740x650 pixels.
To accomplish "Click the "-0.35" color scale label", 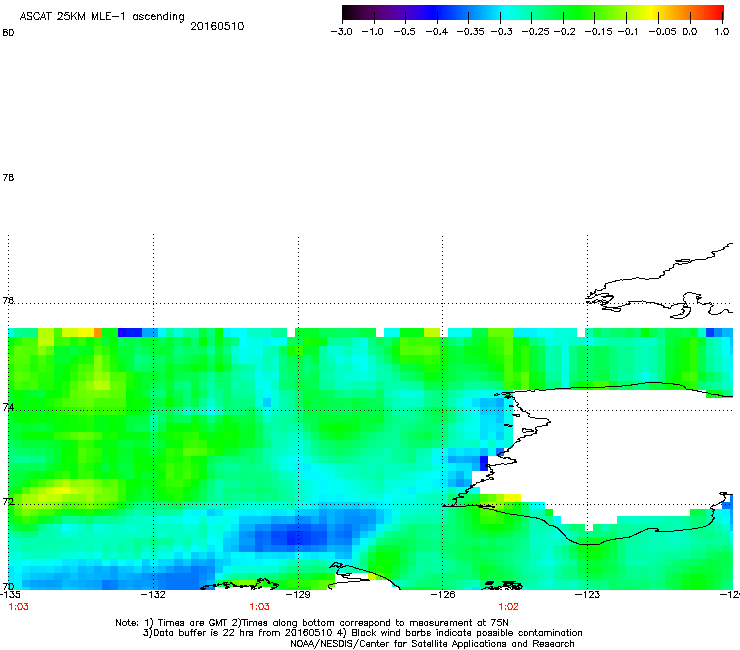I will (x=471, y=32).
